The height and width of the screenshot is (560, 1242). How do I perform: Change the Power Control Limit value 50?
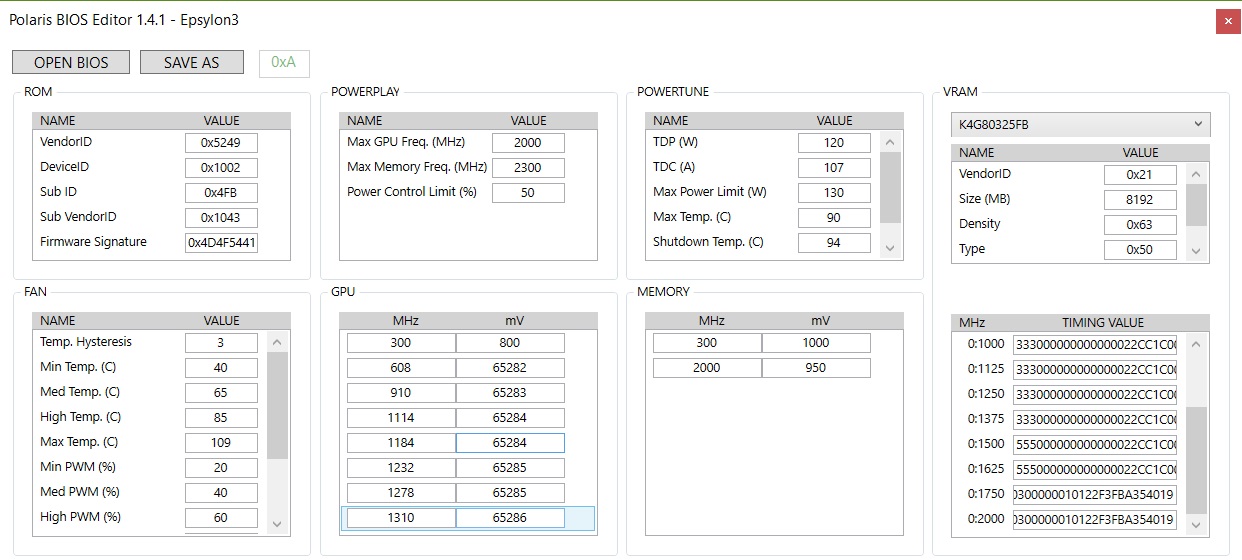click(x=528, y=192)
